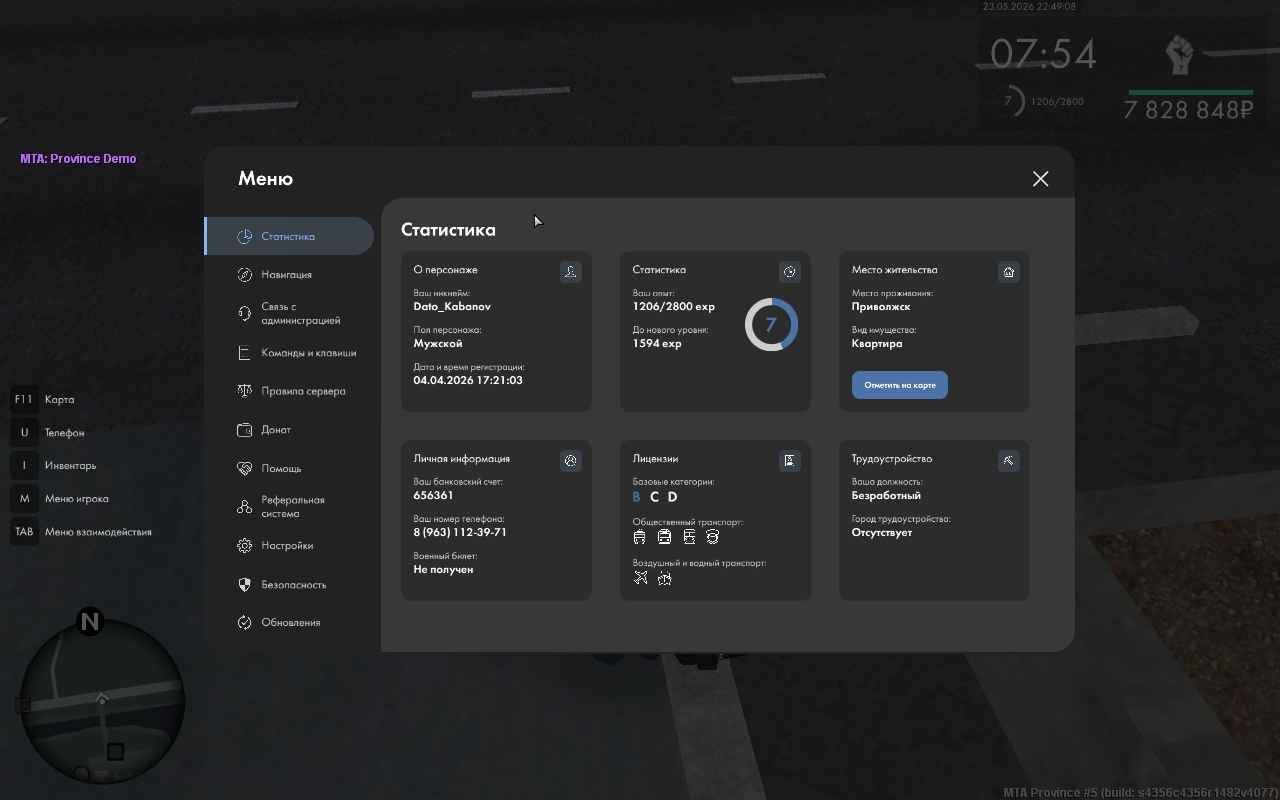This screenshot has width=1280, height=800.
Task: Click the pickaxe icon in Трудоустройство card
Action: pos(1008,460)
